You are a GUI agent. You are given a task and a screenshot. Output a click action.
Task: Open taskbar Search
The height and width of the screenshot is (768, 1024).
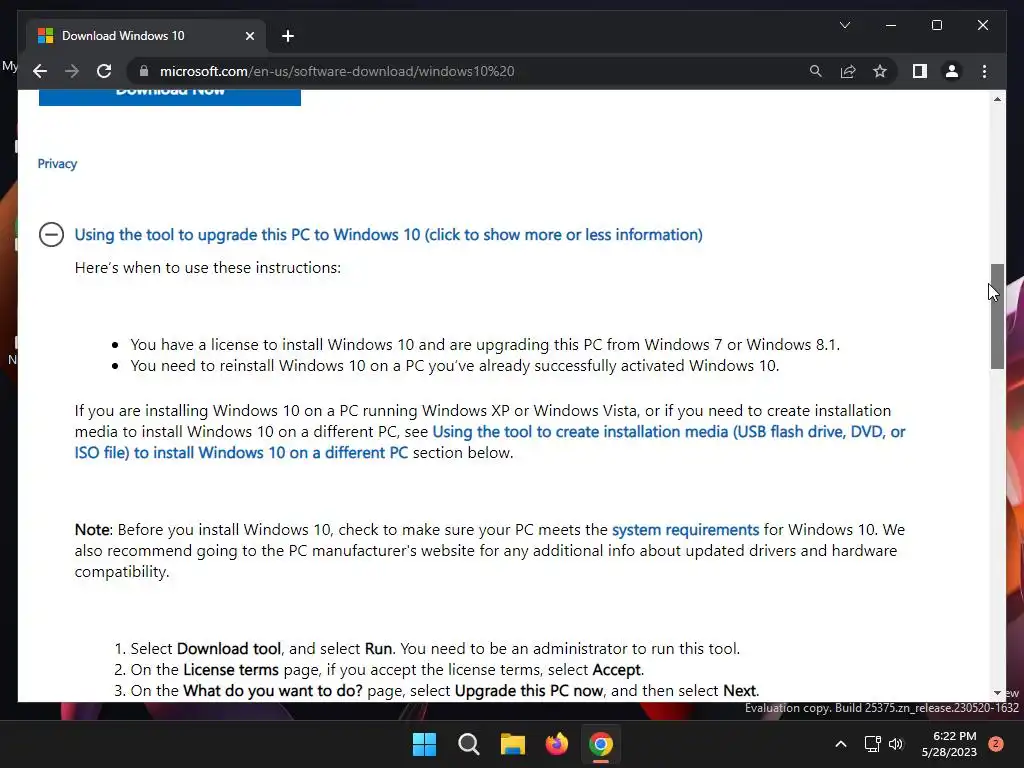[x=469, y=744]
